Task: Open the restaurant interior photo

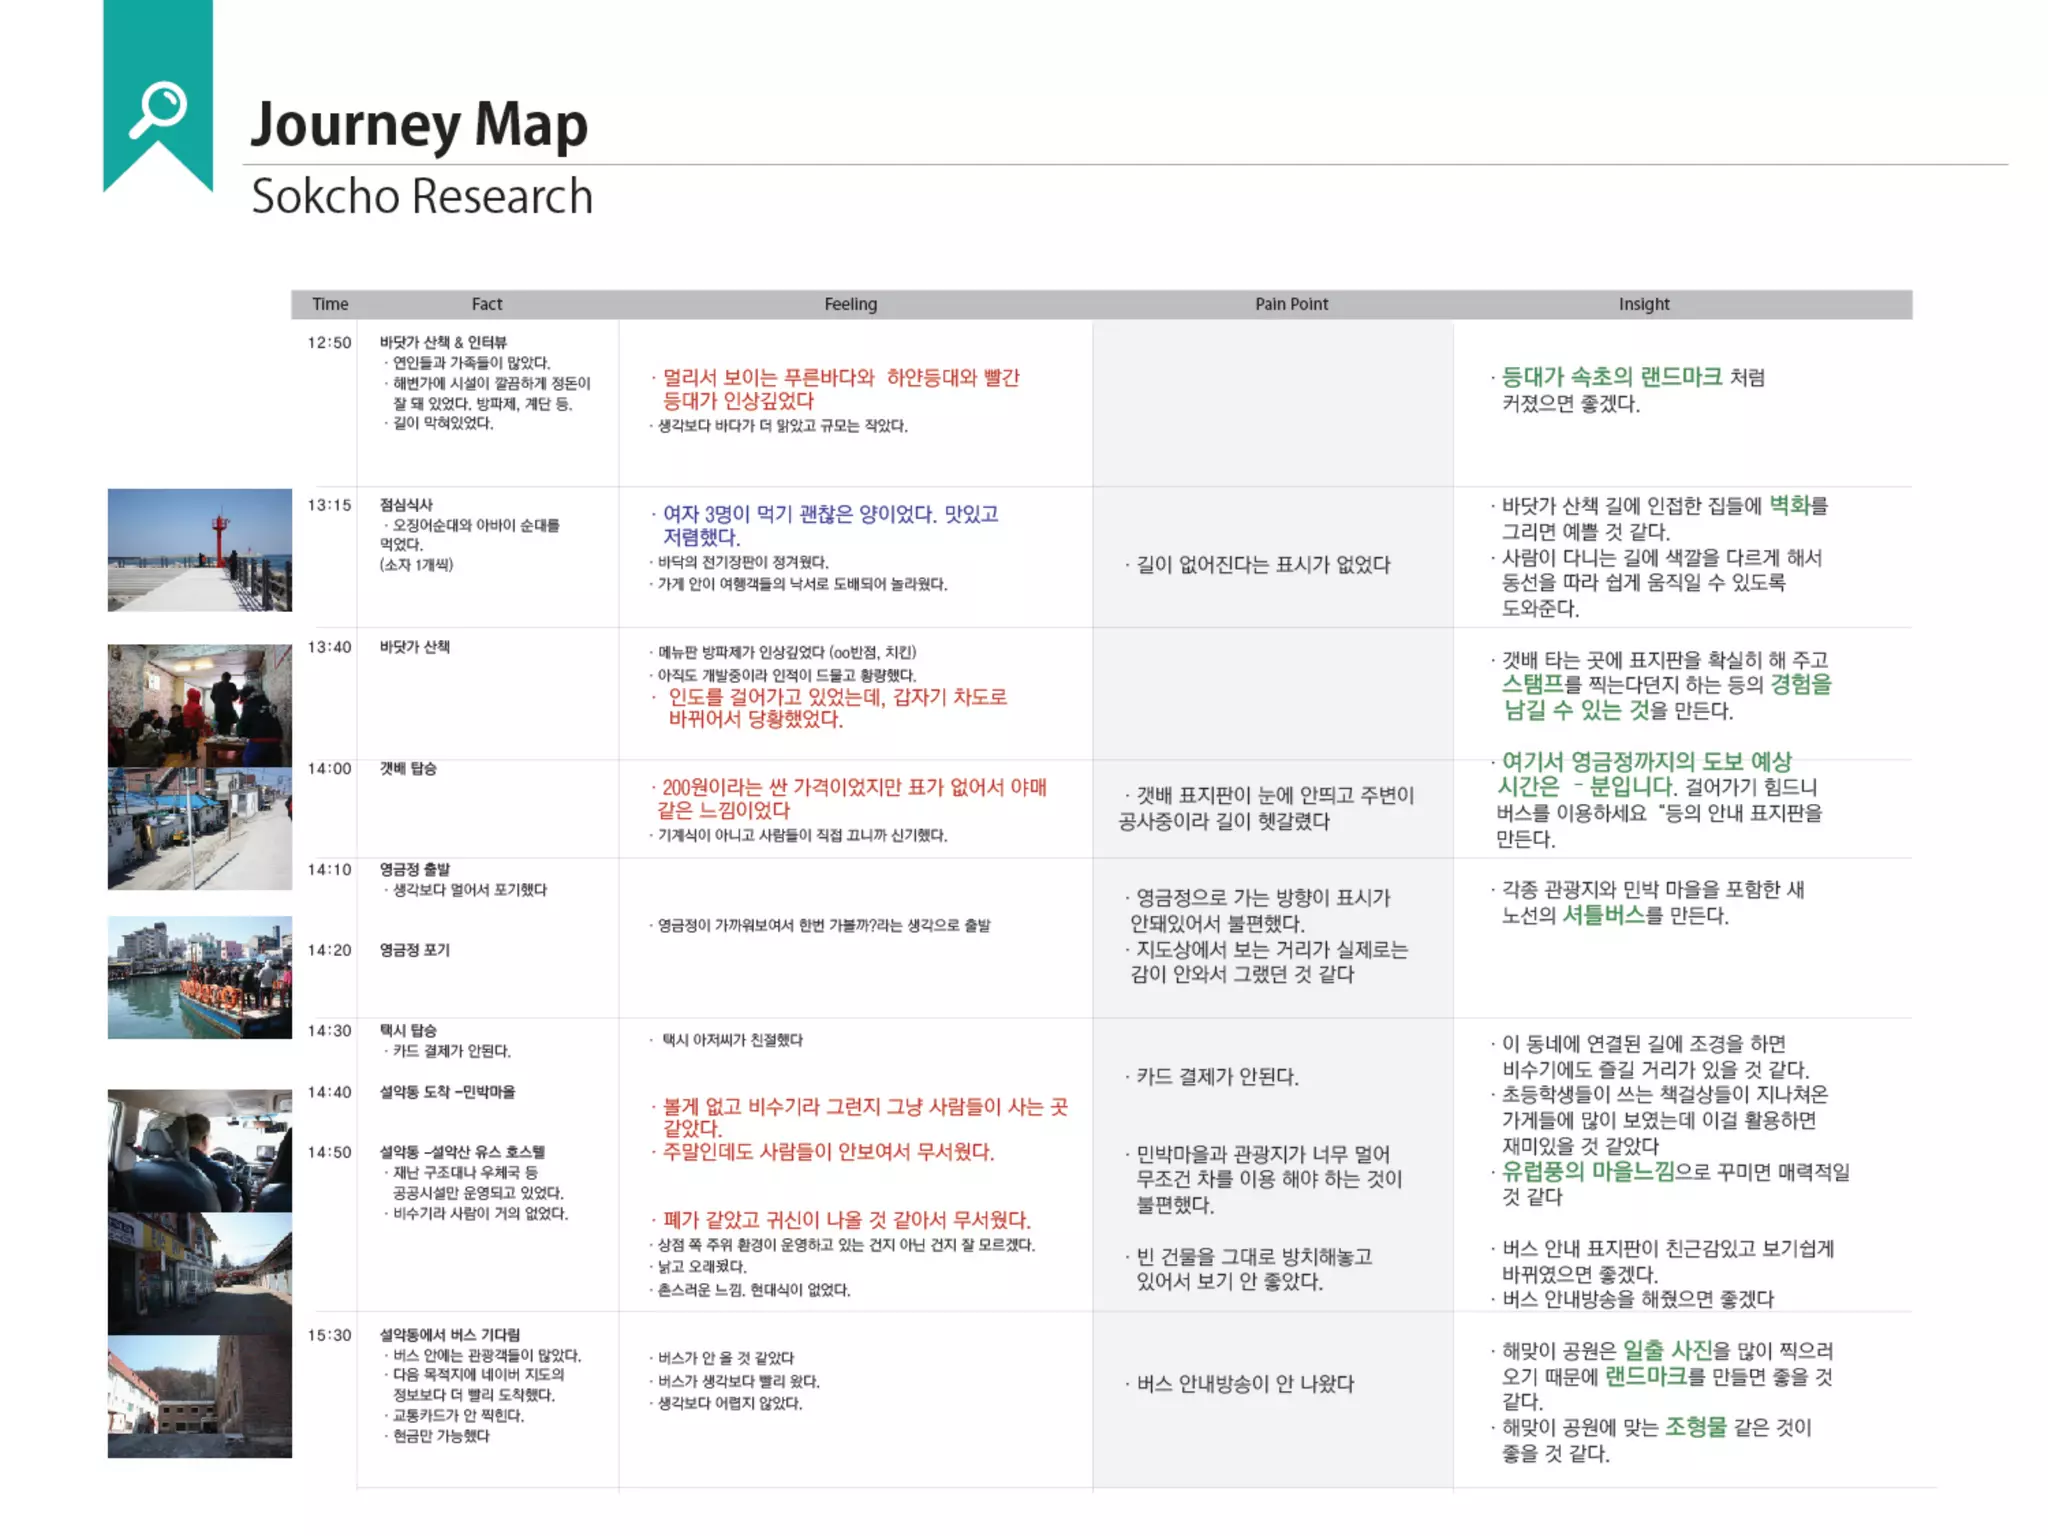Action: [x=200, y=705]
